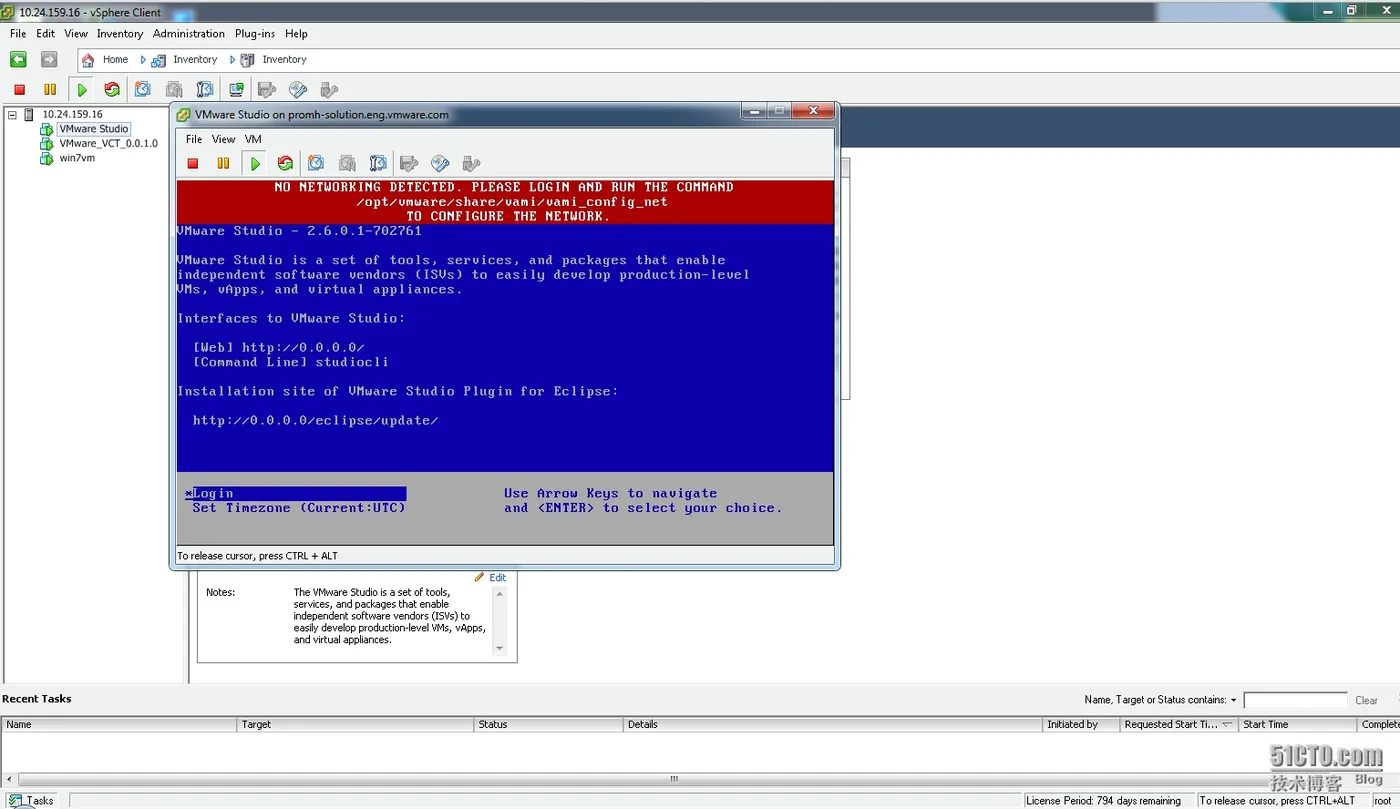Click Edit link for Notes
The width and height of the screenshot is (1400, 809).
(x=498, y=577)
